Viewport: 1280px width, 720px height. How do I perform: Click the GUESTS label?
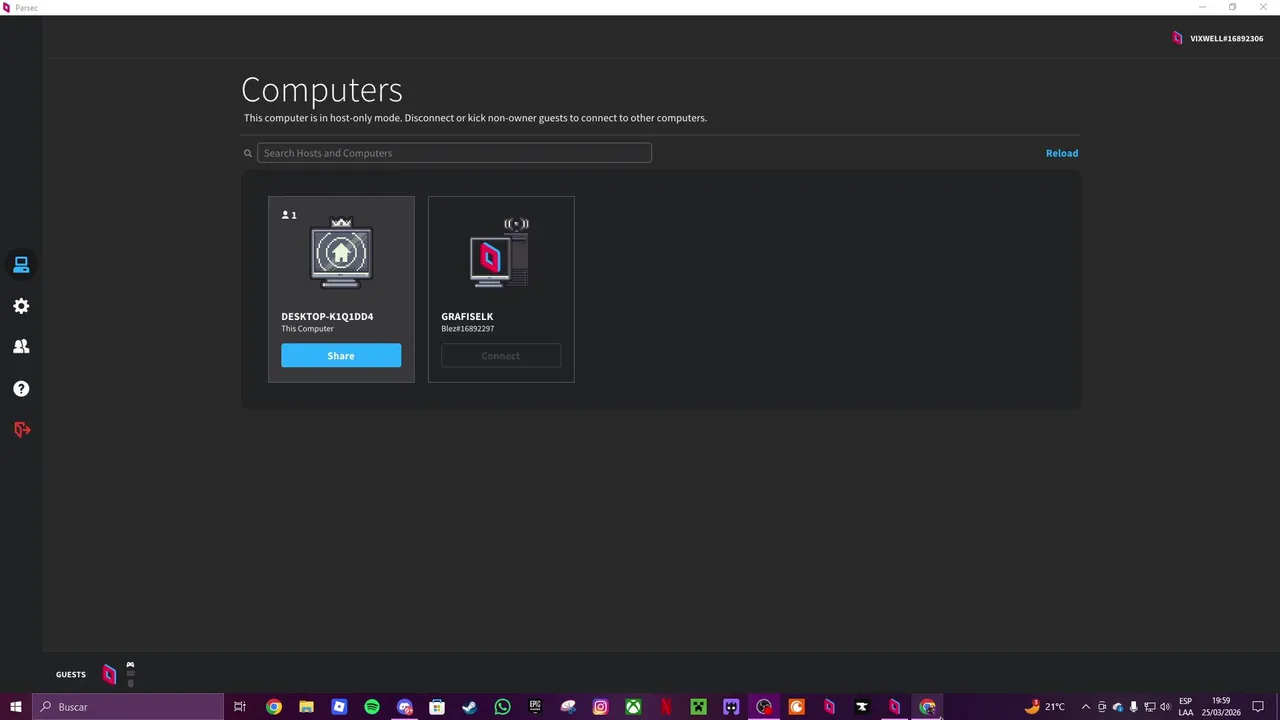(x=71, y=675)
